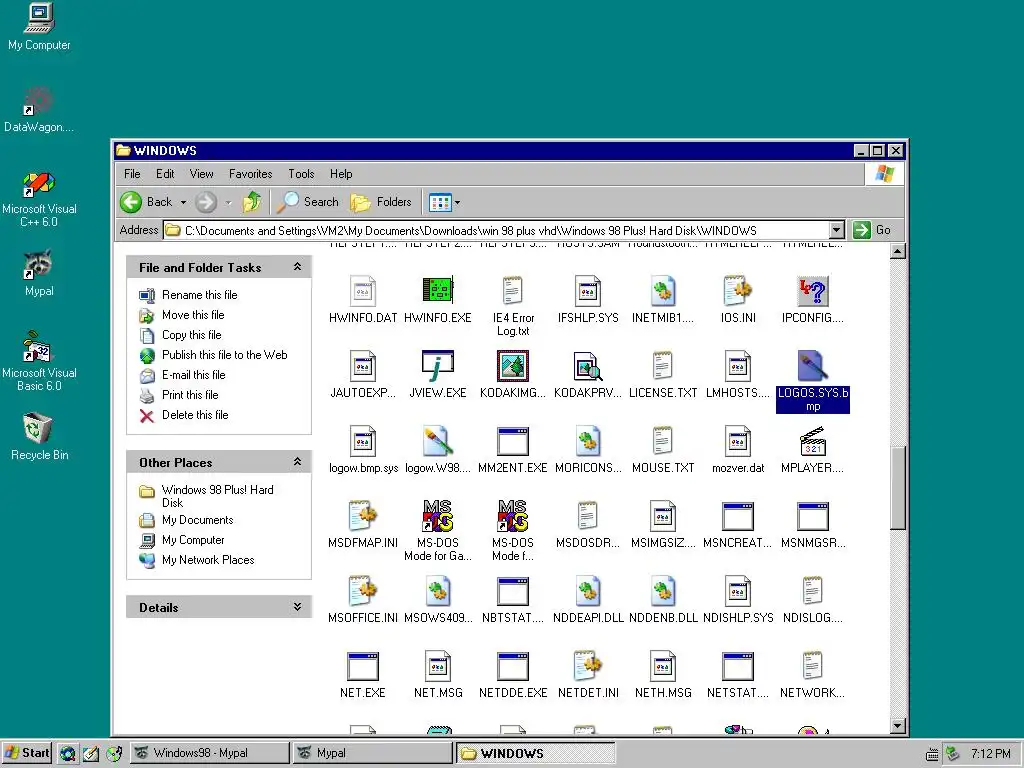Select the MPLAYER clapperboard icon
The height and width of the screenshot is (768, 1024).
pos(812,441)
